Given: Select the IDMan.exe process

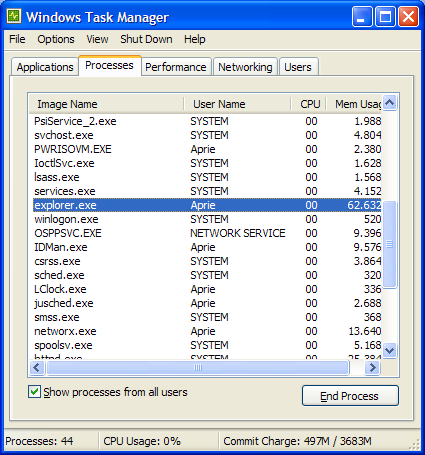Looking at the screenshot, I should coord(207,247).
